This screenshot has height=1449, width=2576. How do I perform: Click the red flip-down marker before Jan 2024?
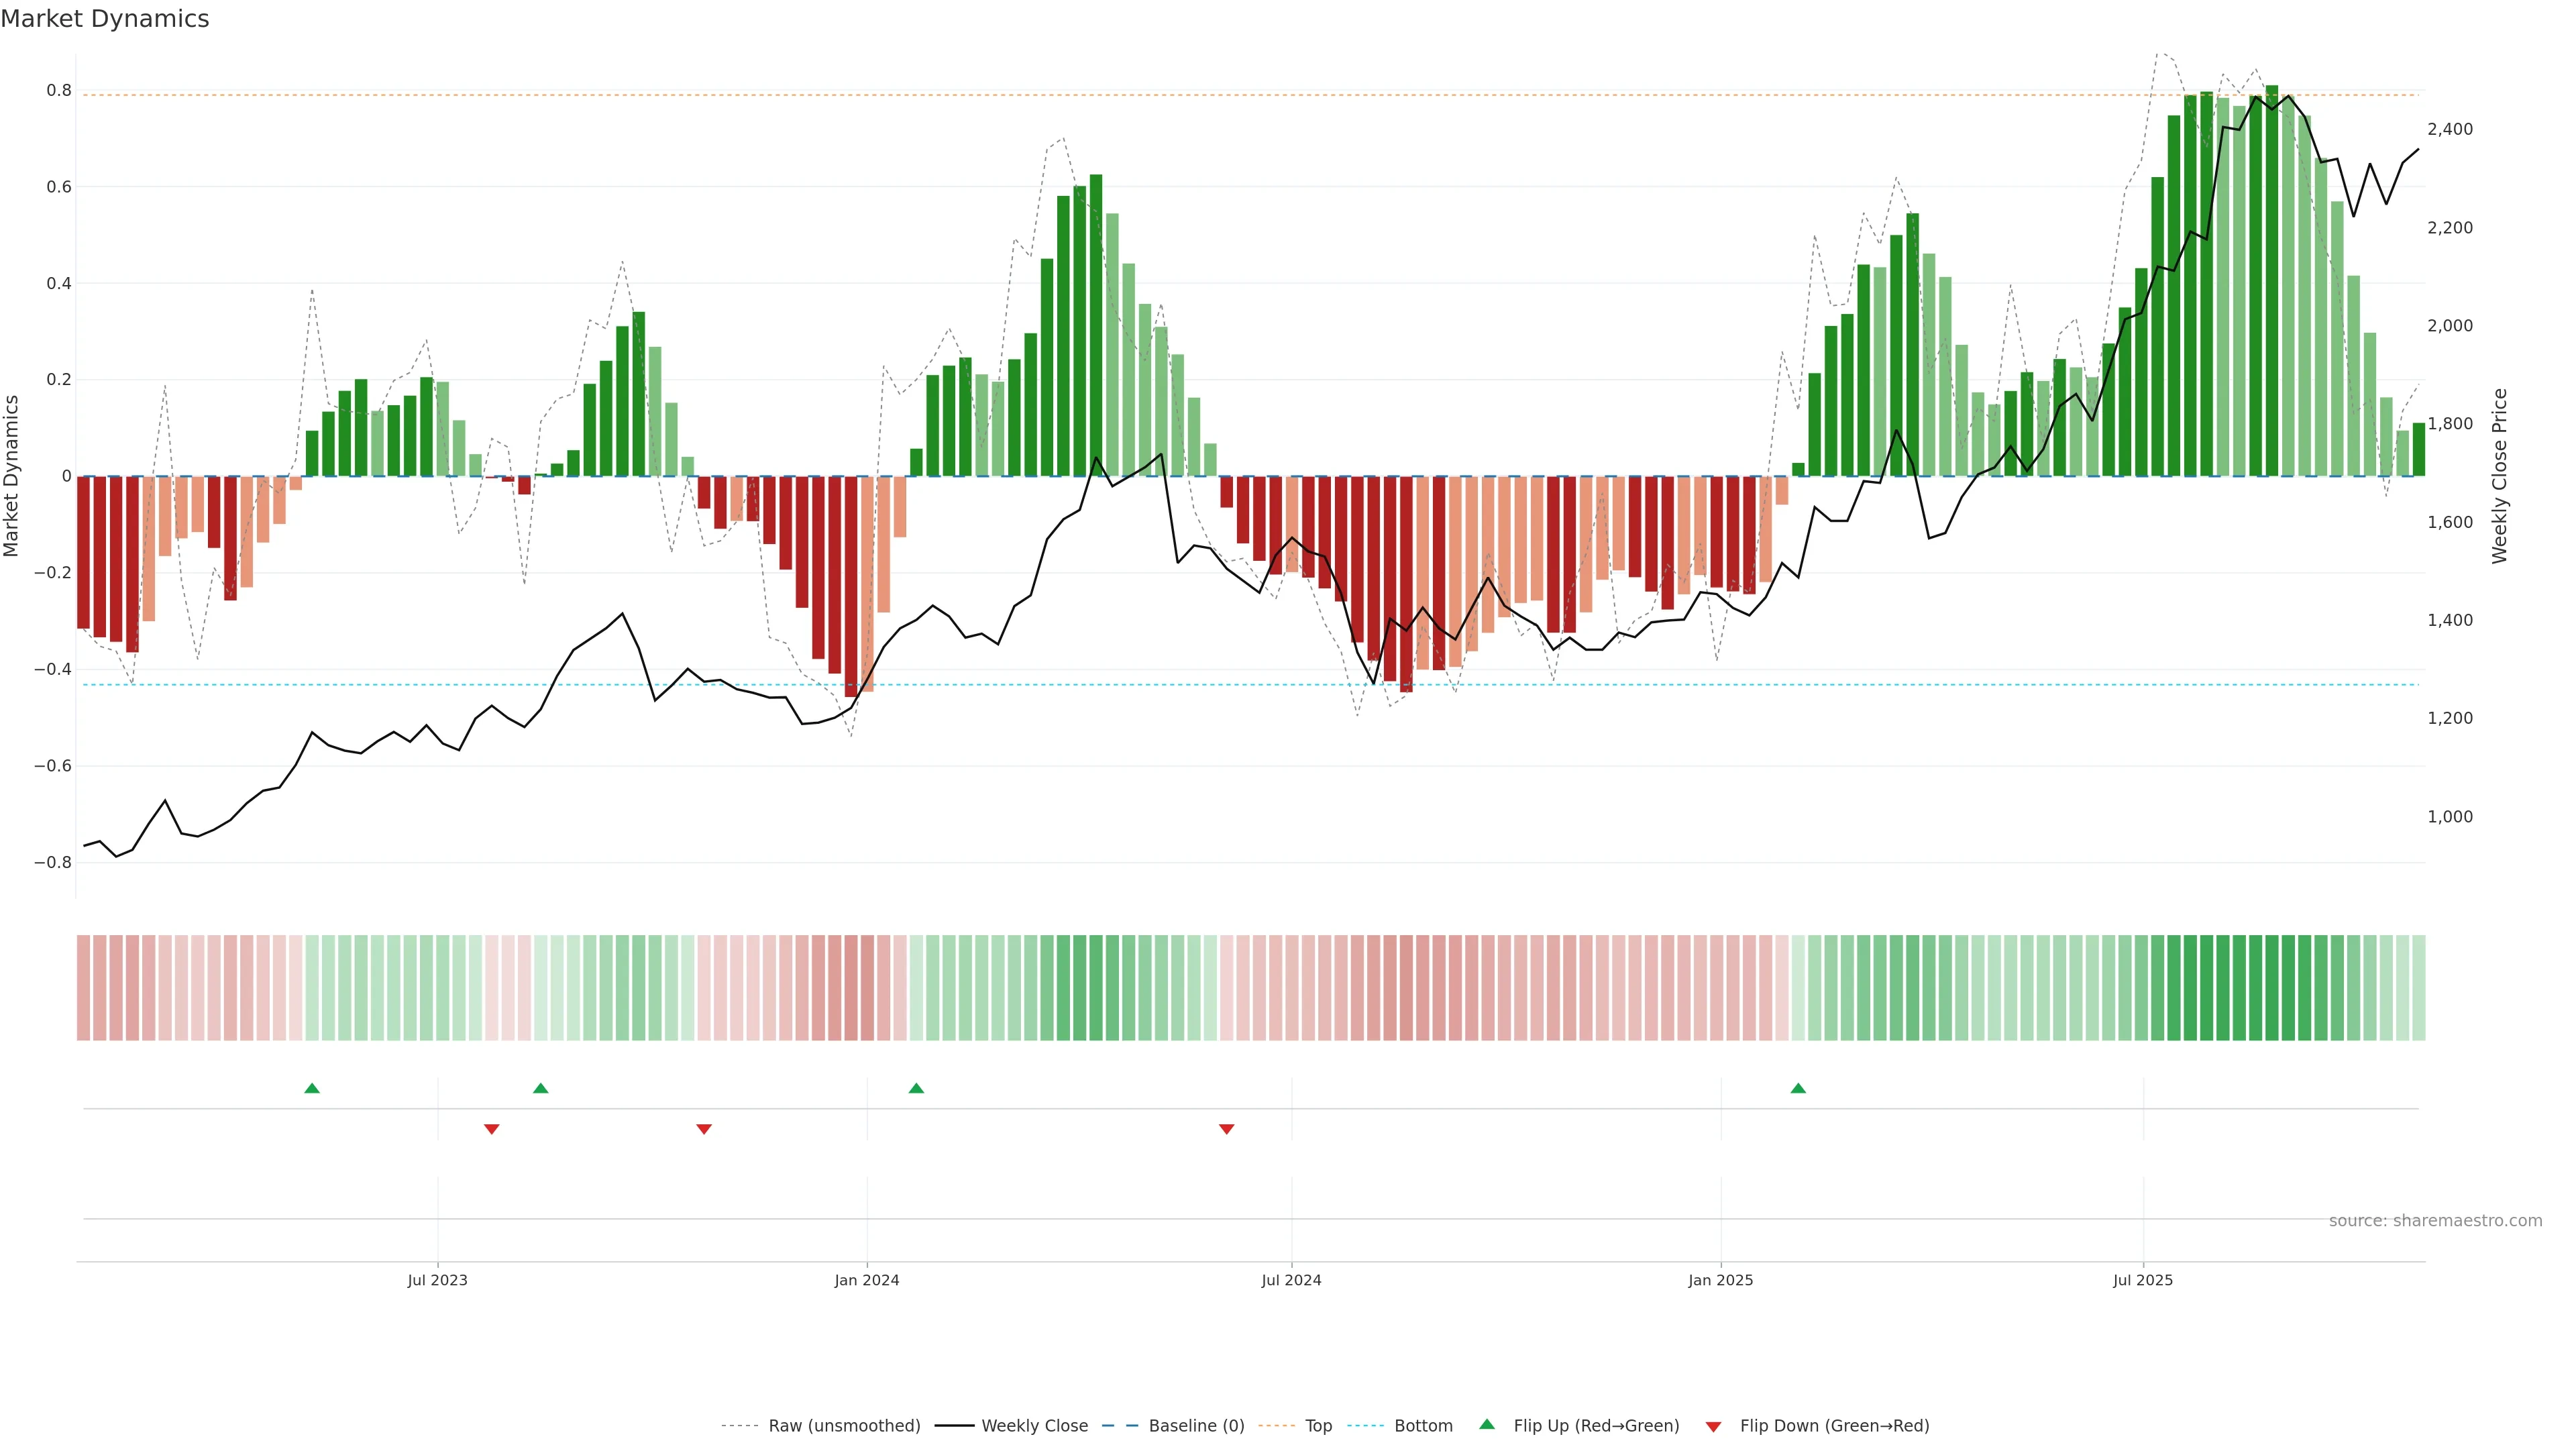coord(704,1129)
